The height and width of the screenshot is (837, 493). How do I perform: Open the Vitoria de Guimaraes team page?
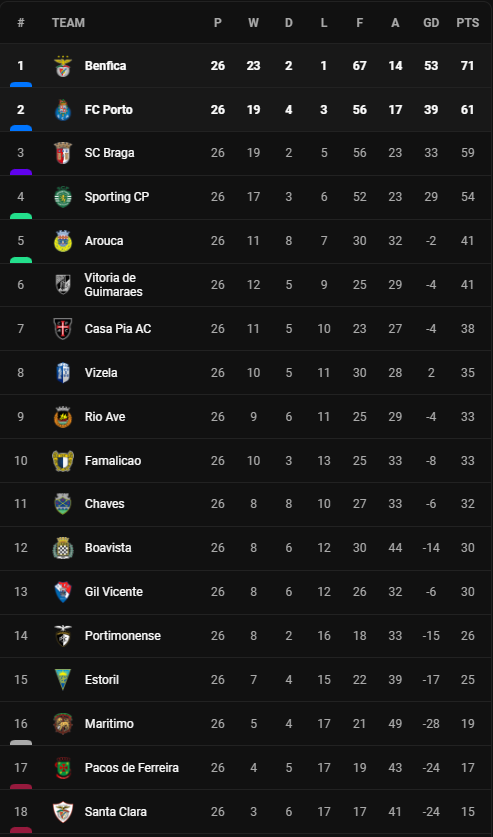click(x=114, y=285)
